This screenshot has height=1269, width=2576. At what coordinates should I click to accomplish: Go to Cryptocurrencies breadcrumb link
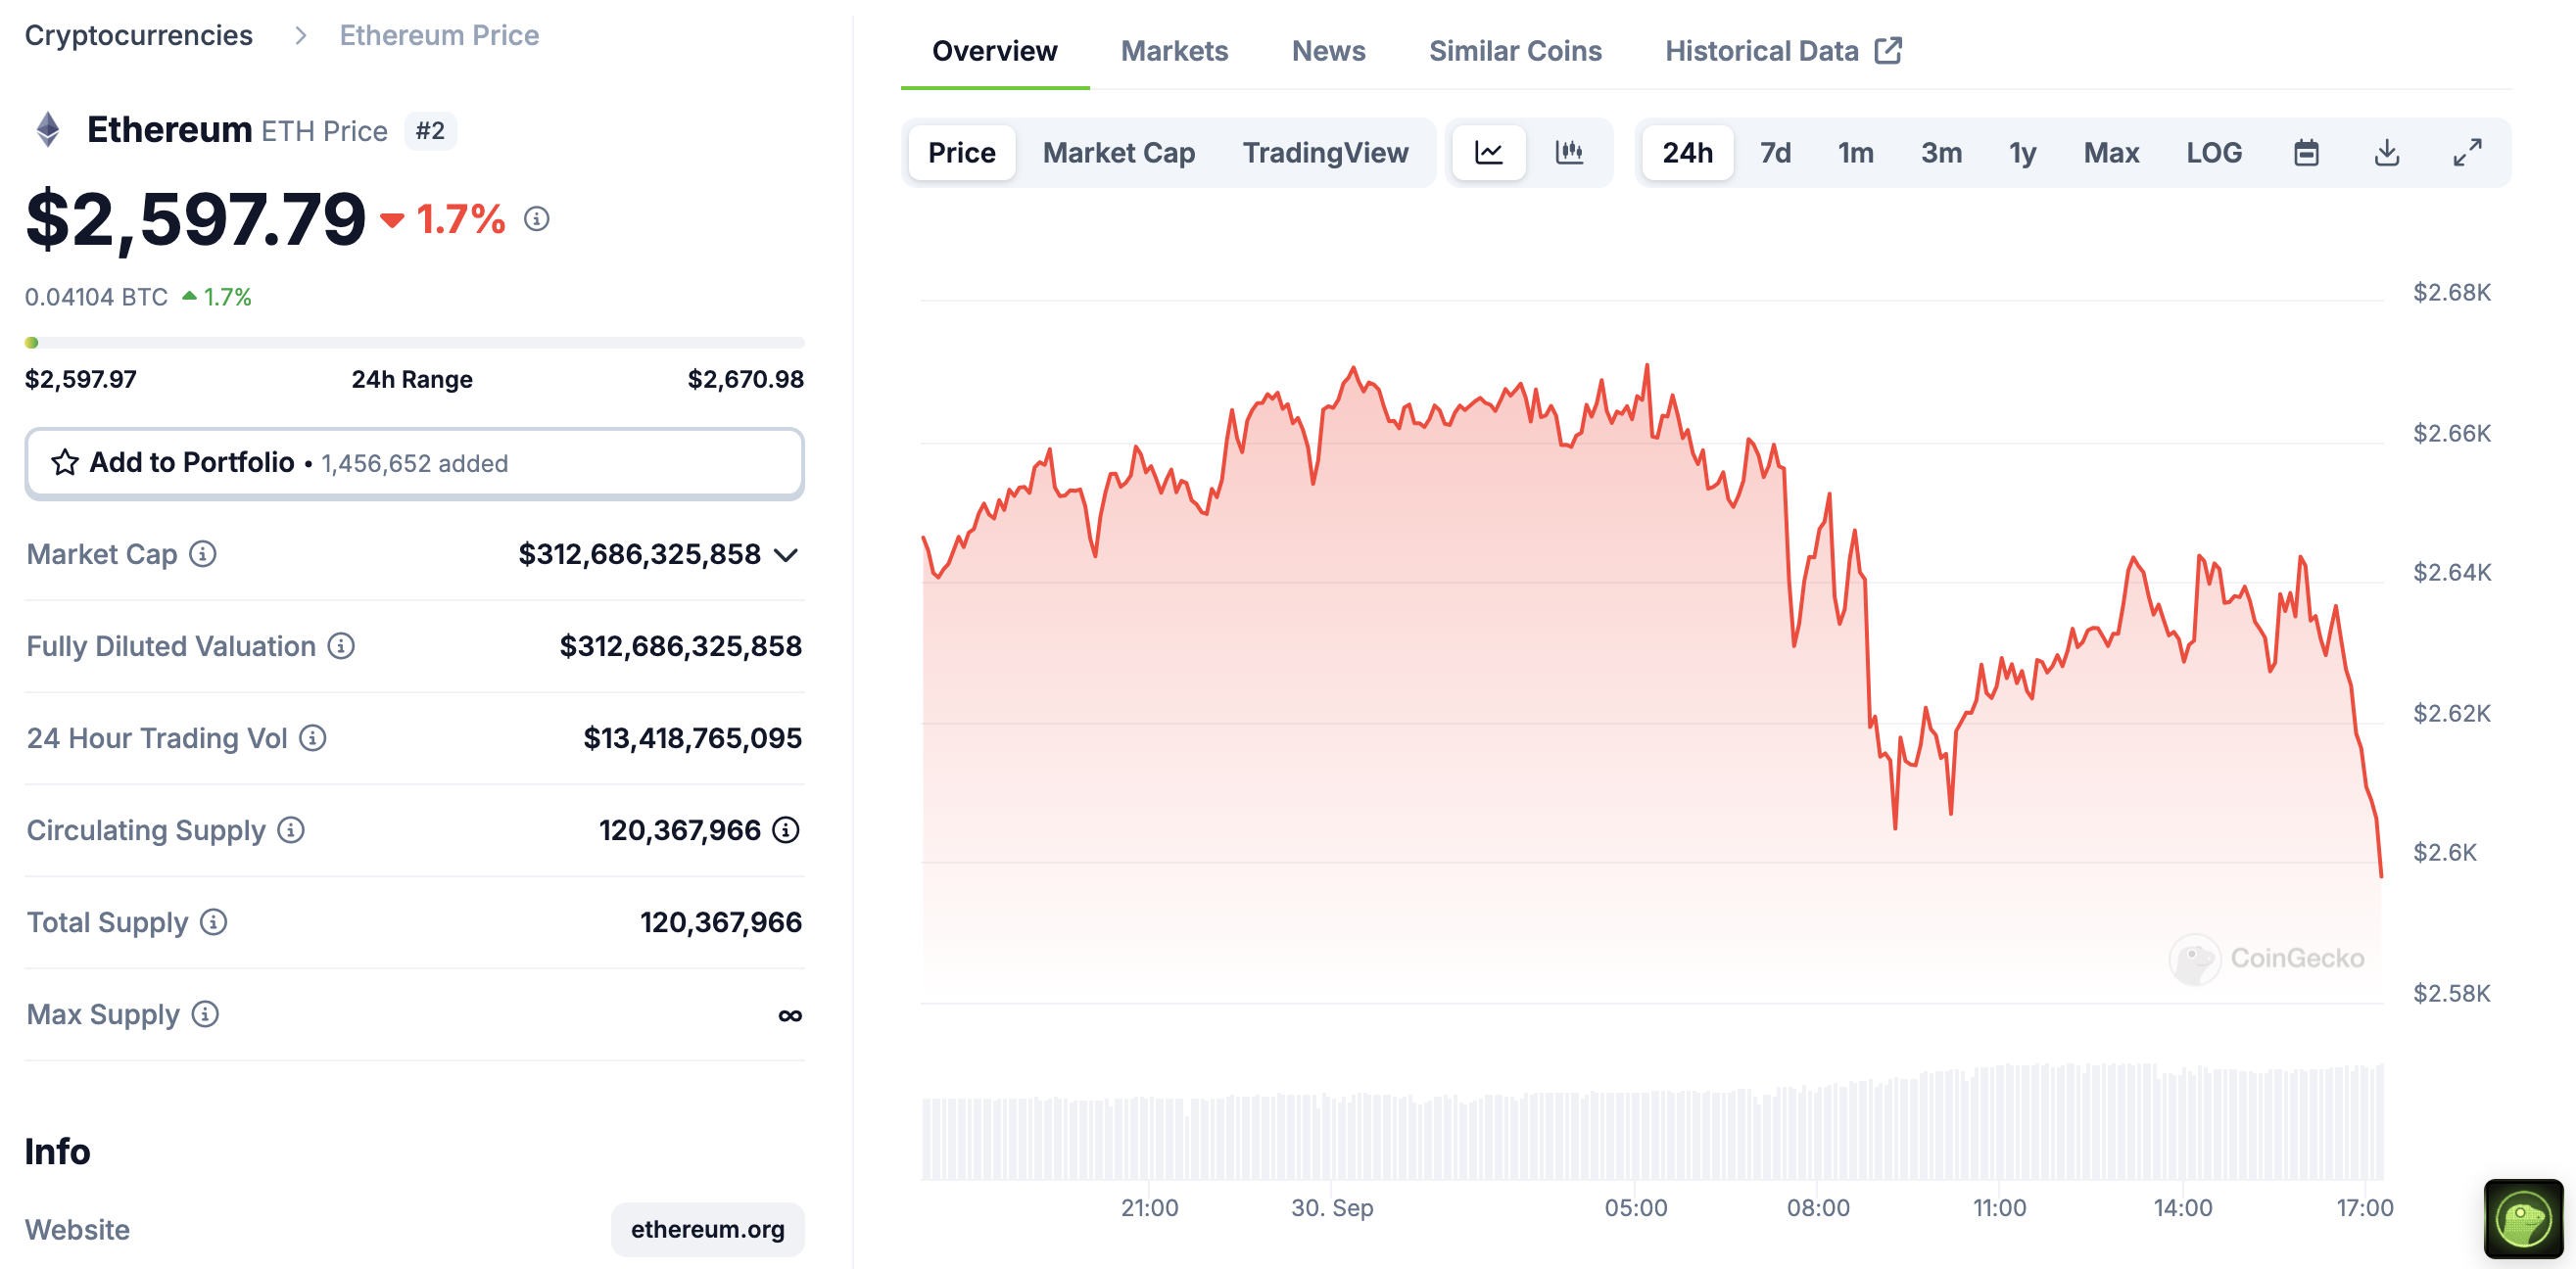pos(139,35)
